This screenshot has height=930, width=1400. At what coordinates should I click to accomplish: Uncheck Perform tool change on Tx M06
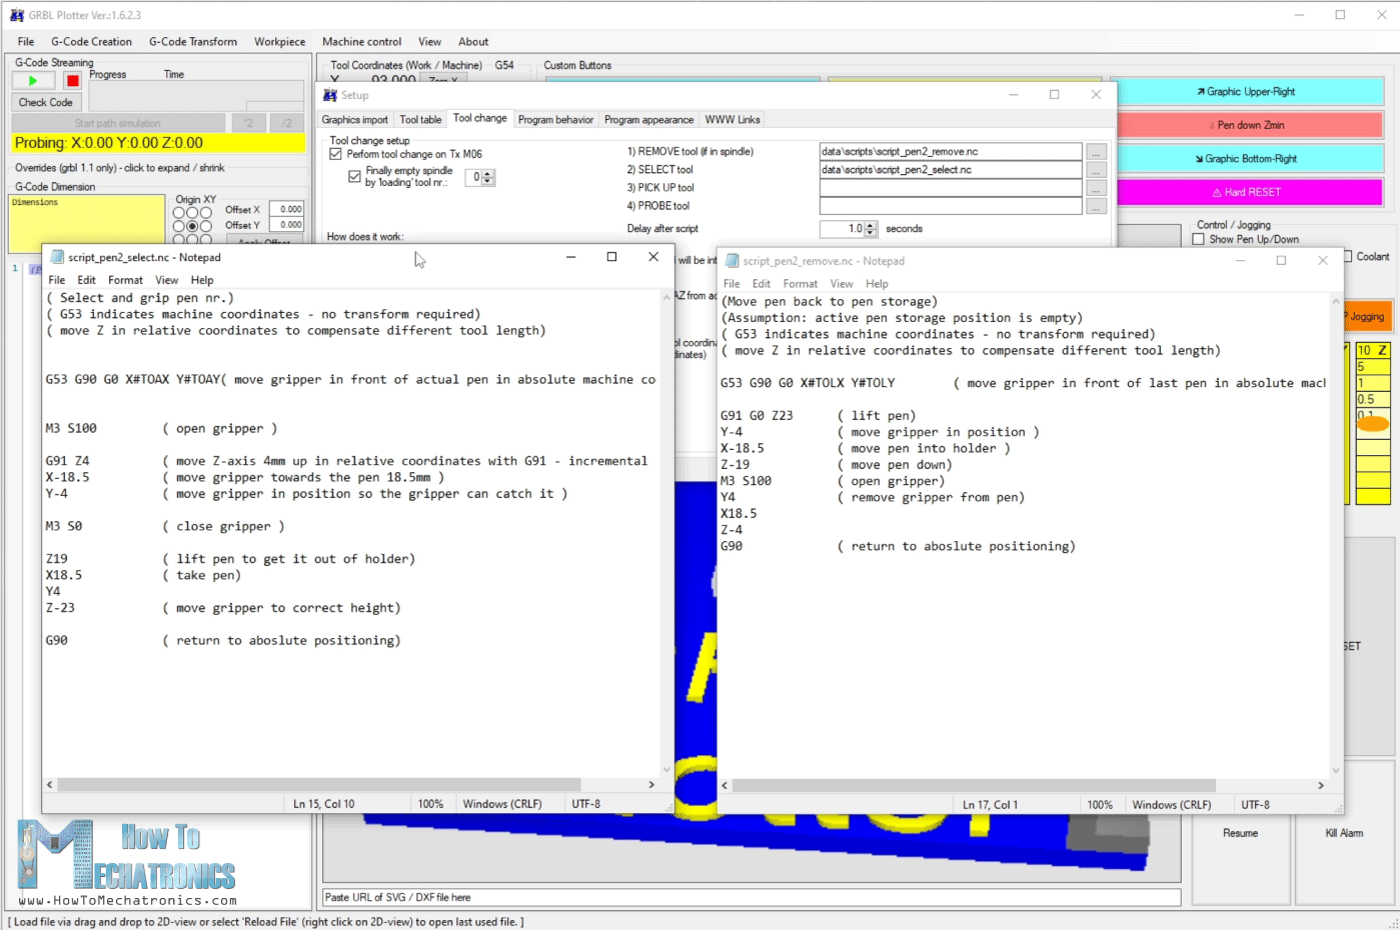[336, 154]
